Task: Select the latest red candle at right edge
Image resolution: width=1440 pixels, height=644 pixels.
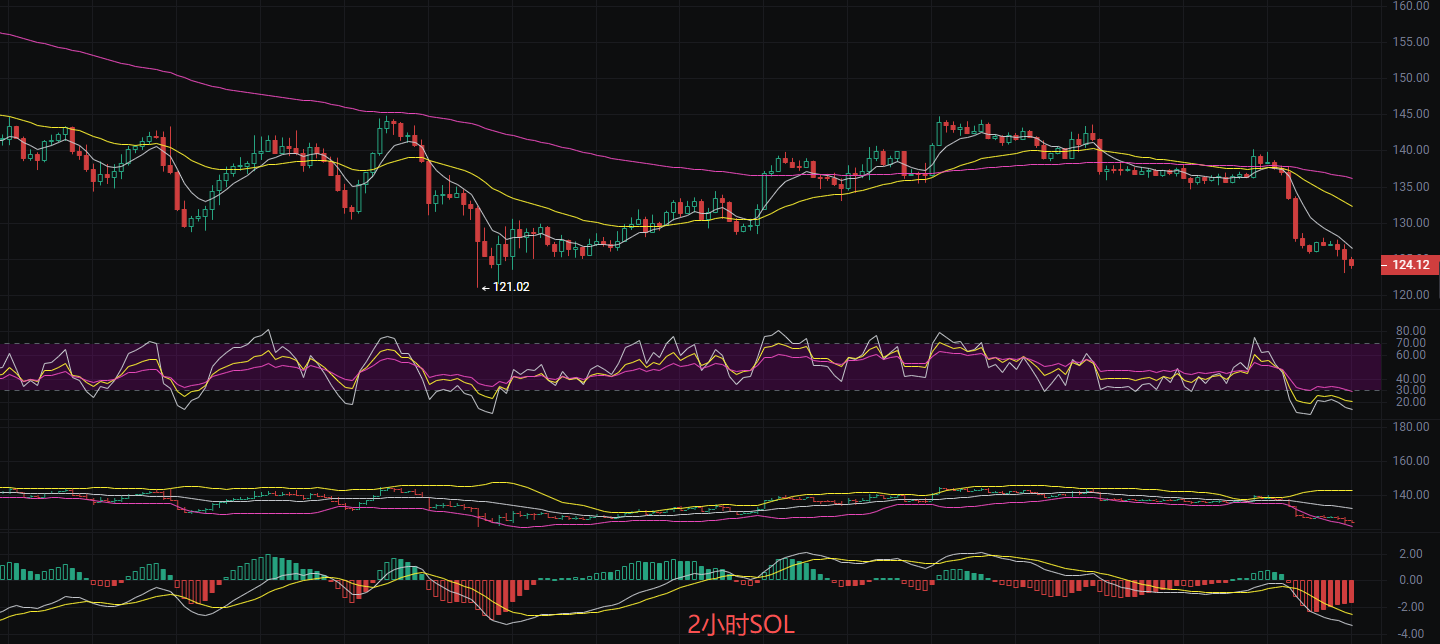Action: (x=1352, y=263)
